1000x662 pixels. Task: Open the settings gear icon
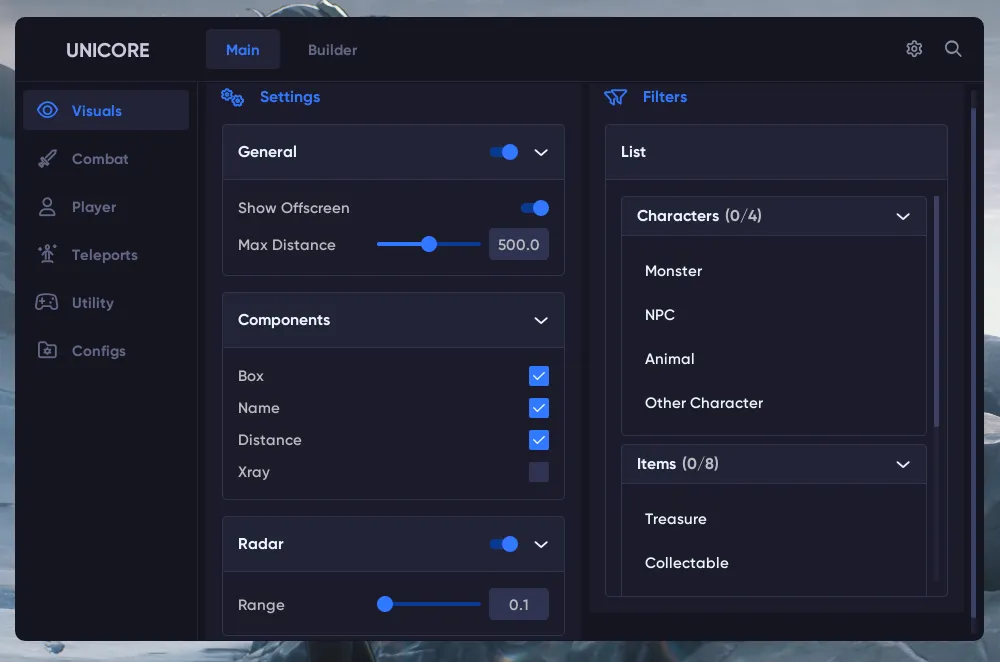tap(914, 49)
